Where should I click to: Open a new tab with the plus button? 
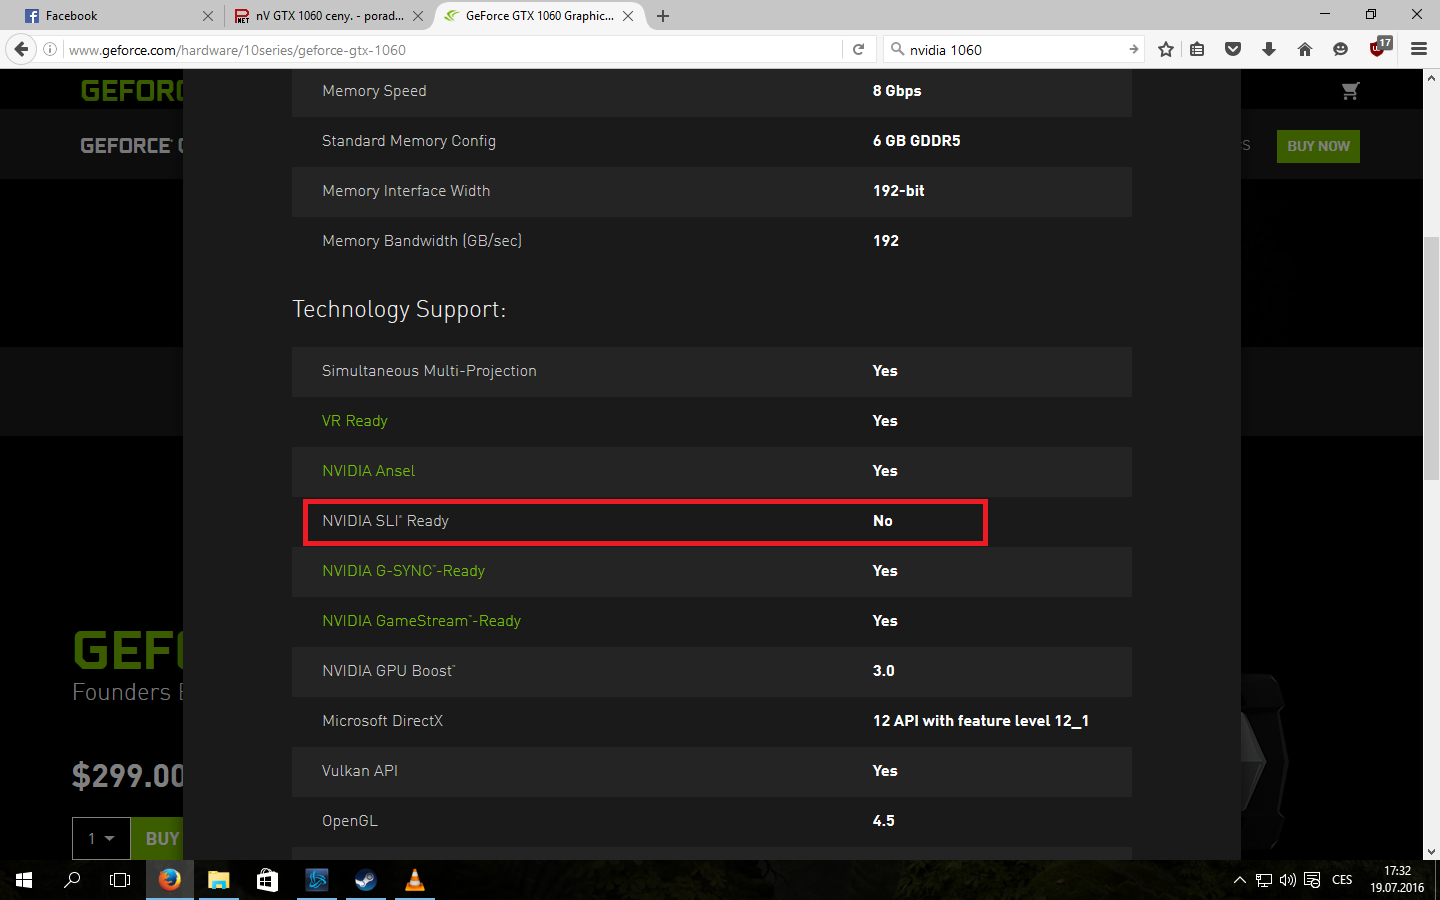[663, 16]
